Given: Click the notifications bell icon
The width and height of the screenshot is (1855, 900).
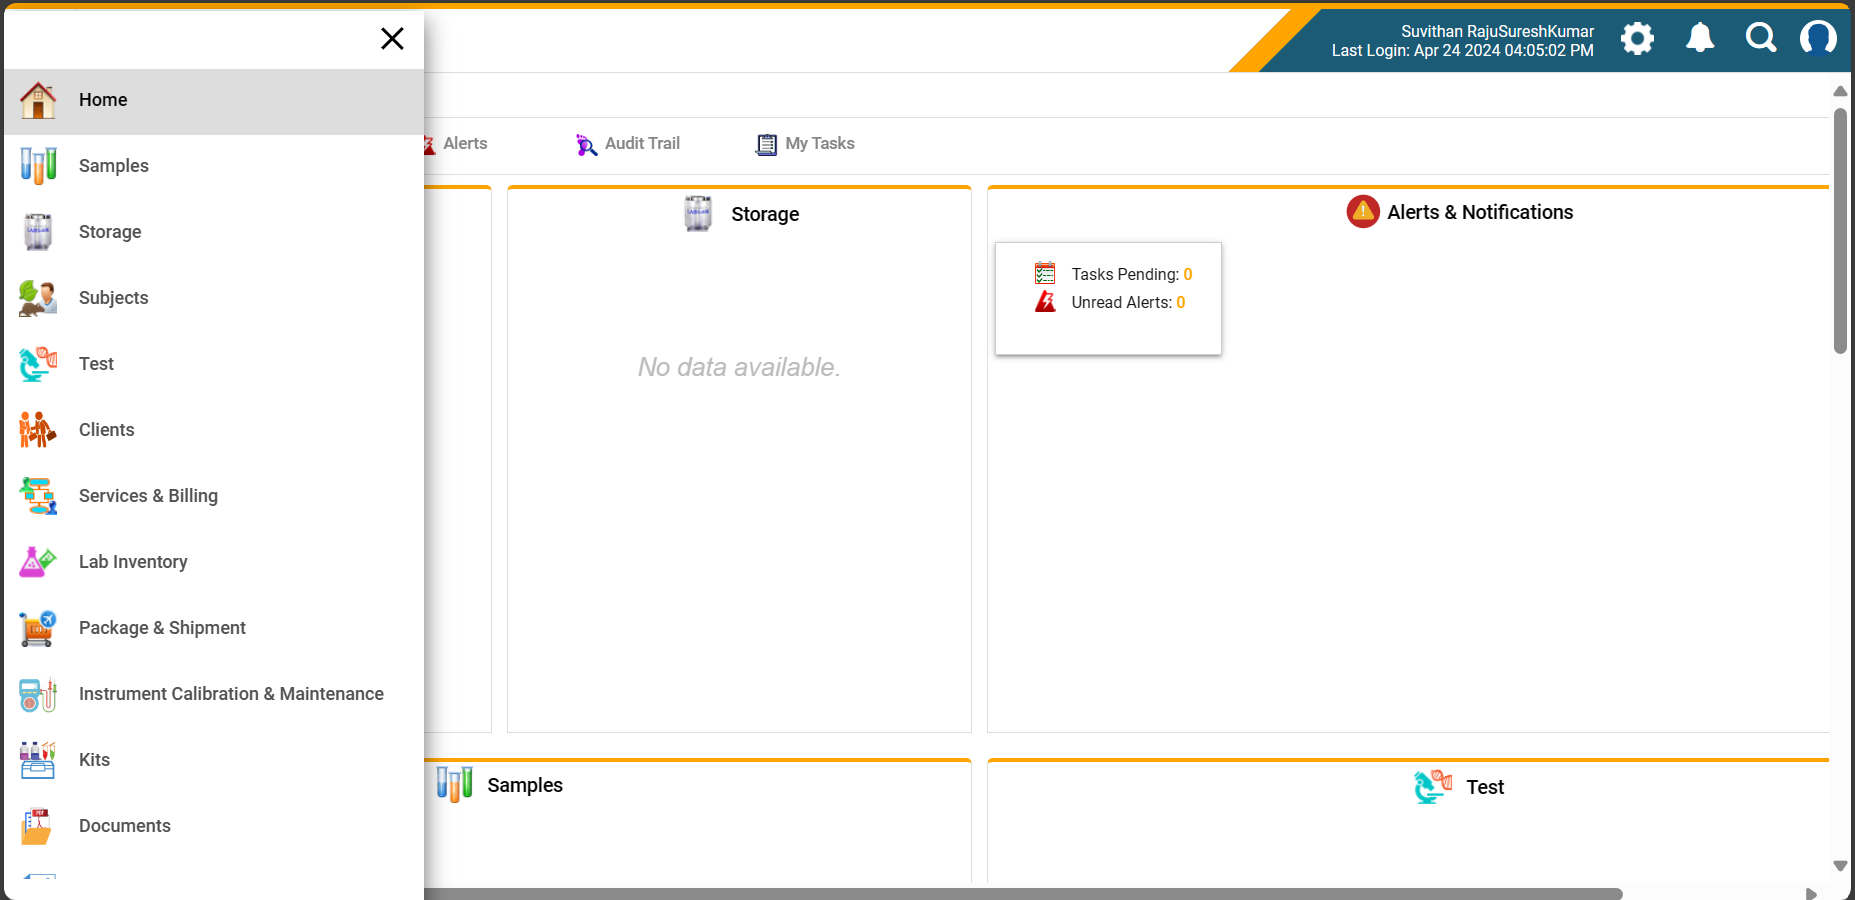Looking at the screenshot, I should [x=1700, y=39].
